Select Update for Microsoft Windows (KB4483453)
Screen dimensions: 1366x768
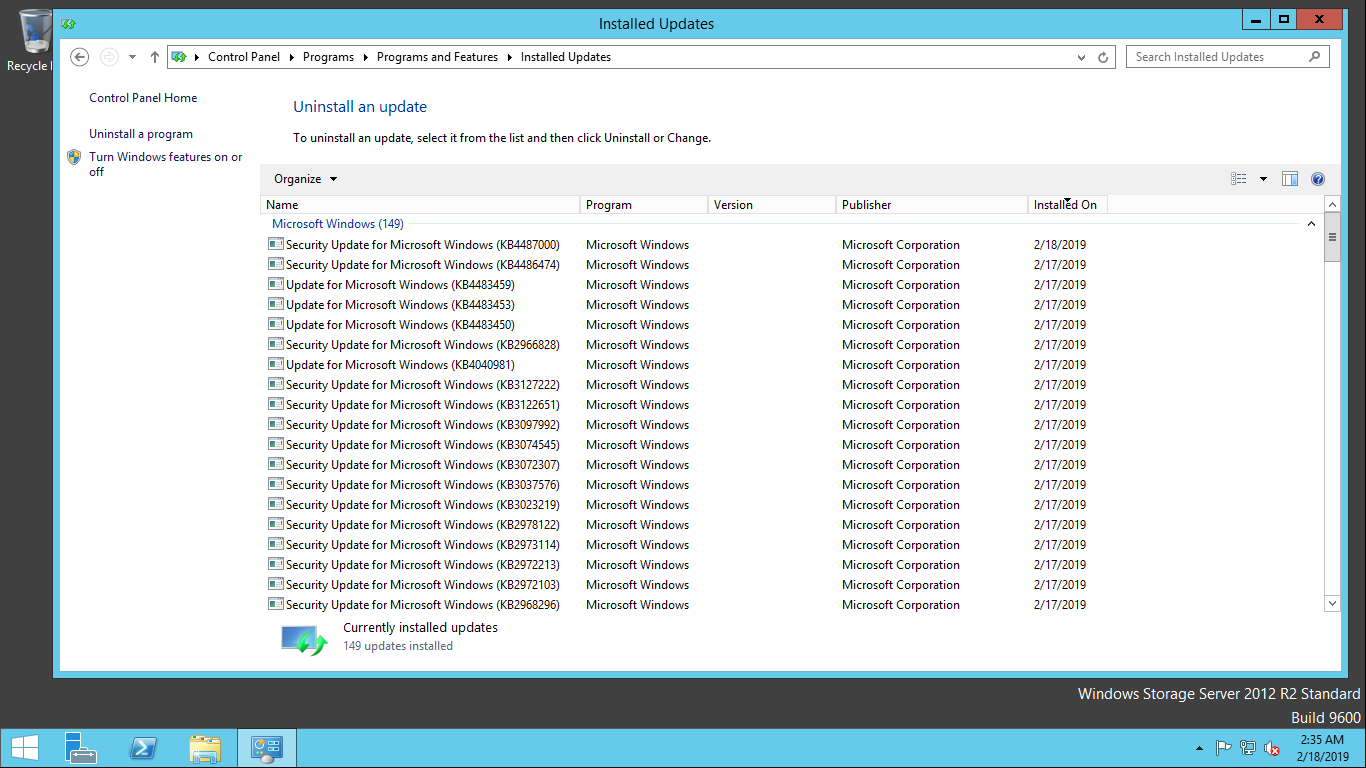[x=400, y=305]
